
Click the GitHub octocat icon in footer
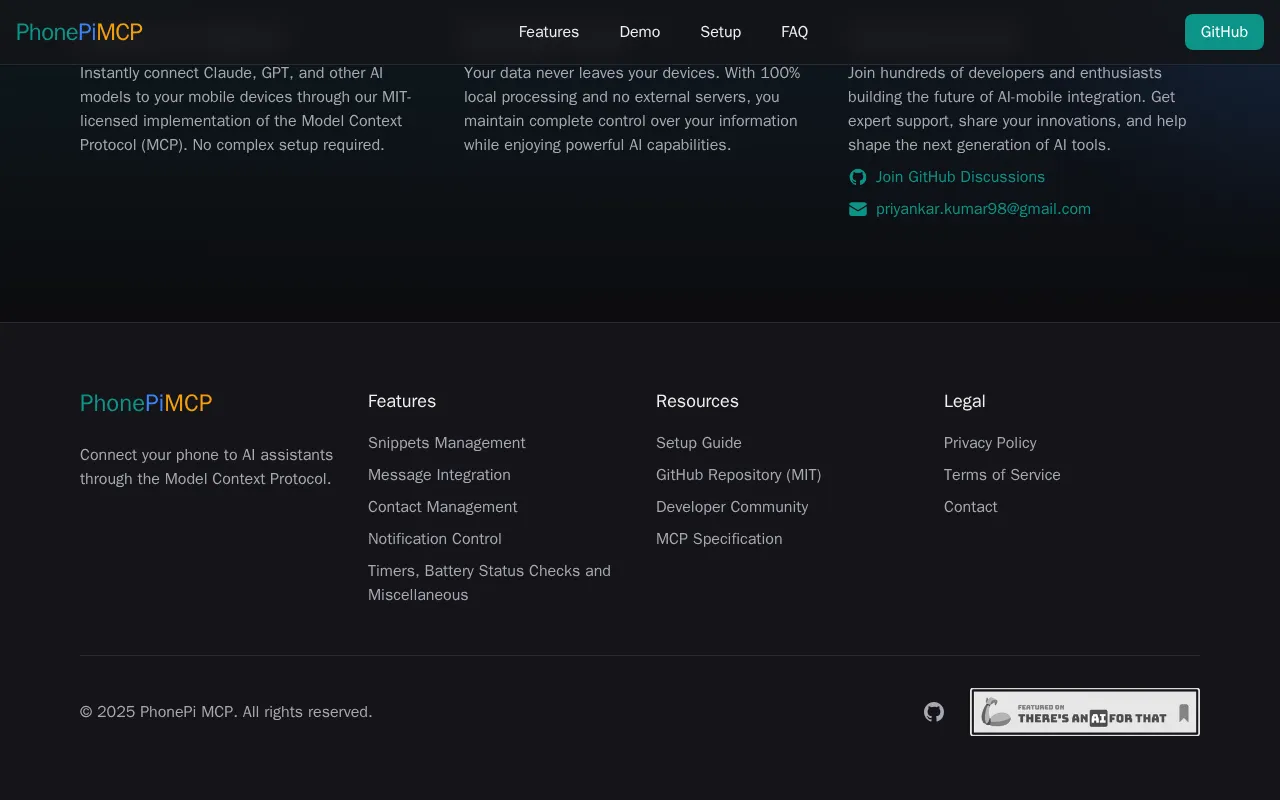pos(934,712)
